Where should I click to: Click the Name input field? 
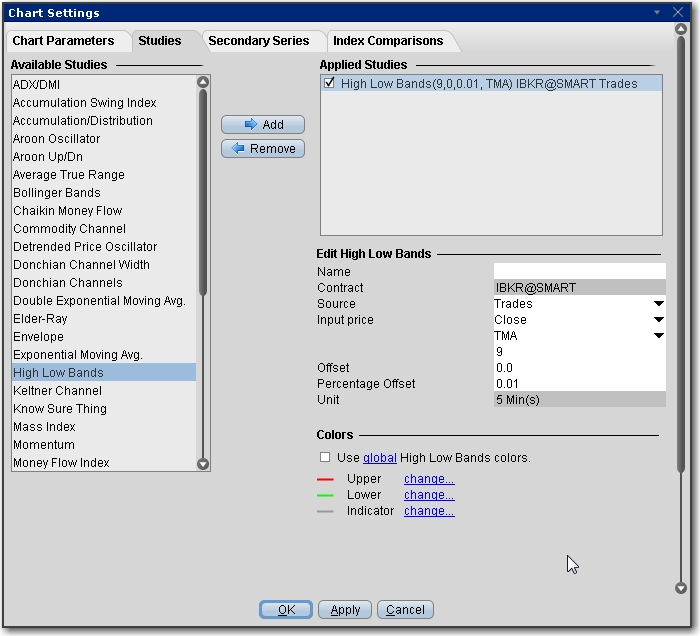tap(579, 271)
